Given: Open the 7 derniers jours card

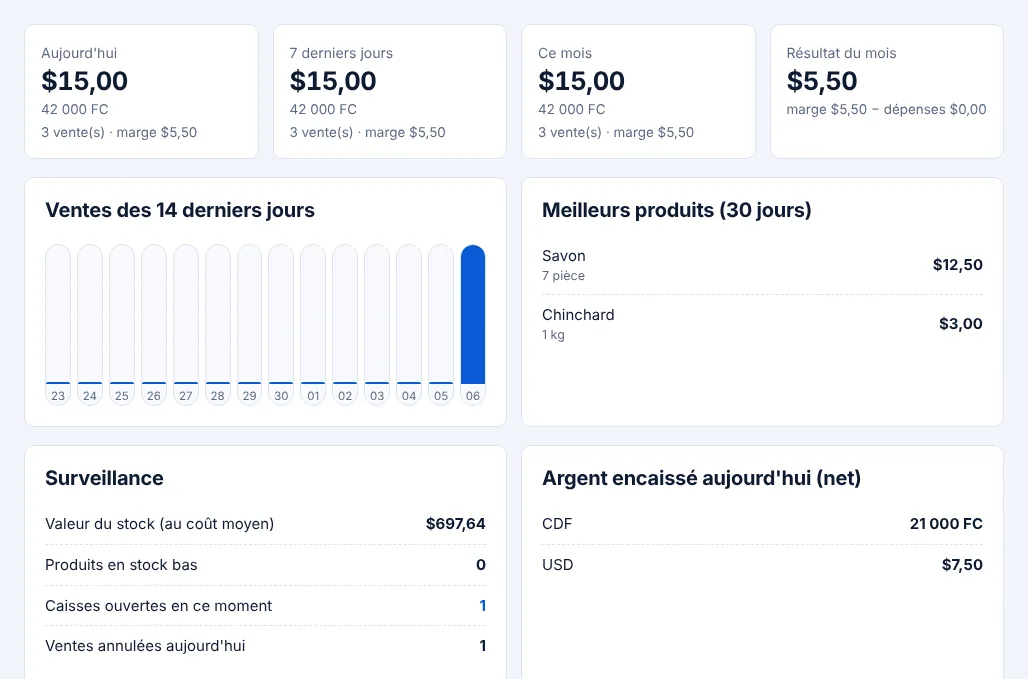Looking at the screenshot, I should [390, 92].
